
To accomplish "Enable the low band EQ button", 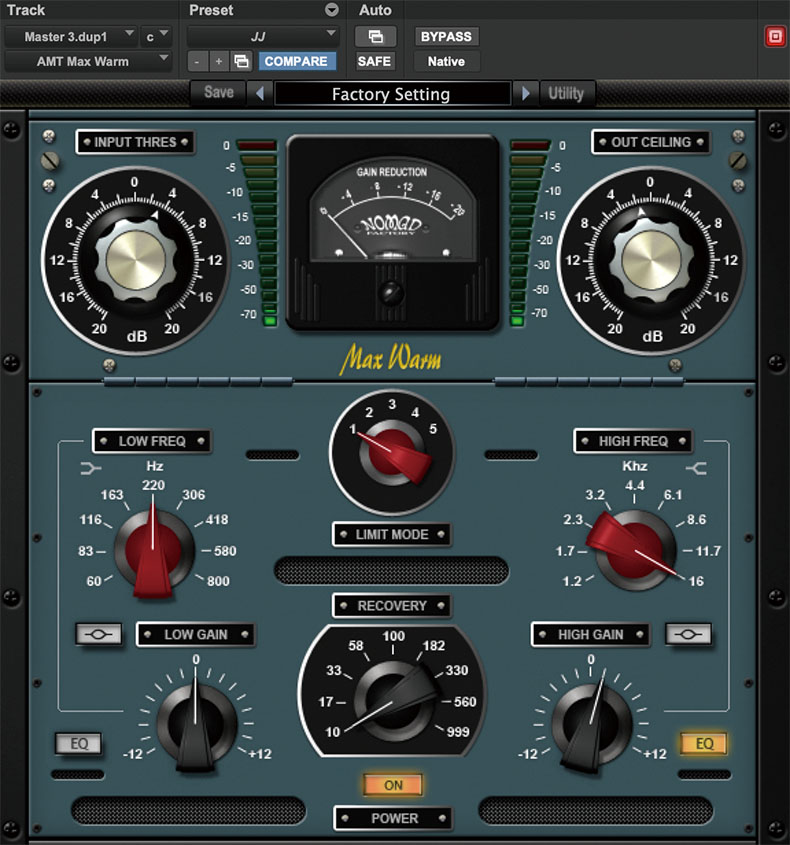I will 79,744.
